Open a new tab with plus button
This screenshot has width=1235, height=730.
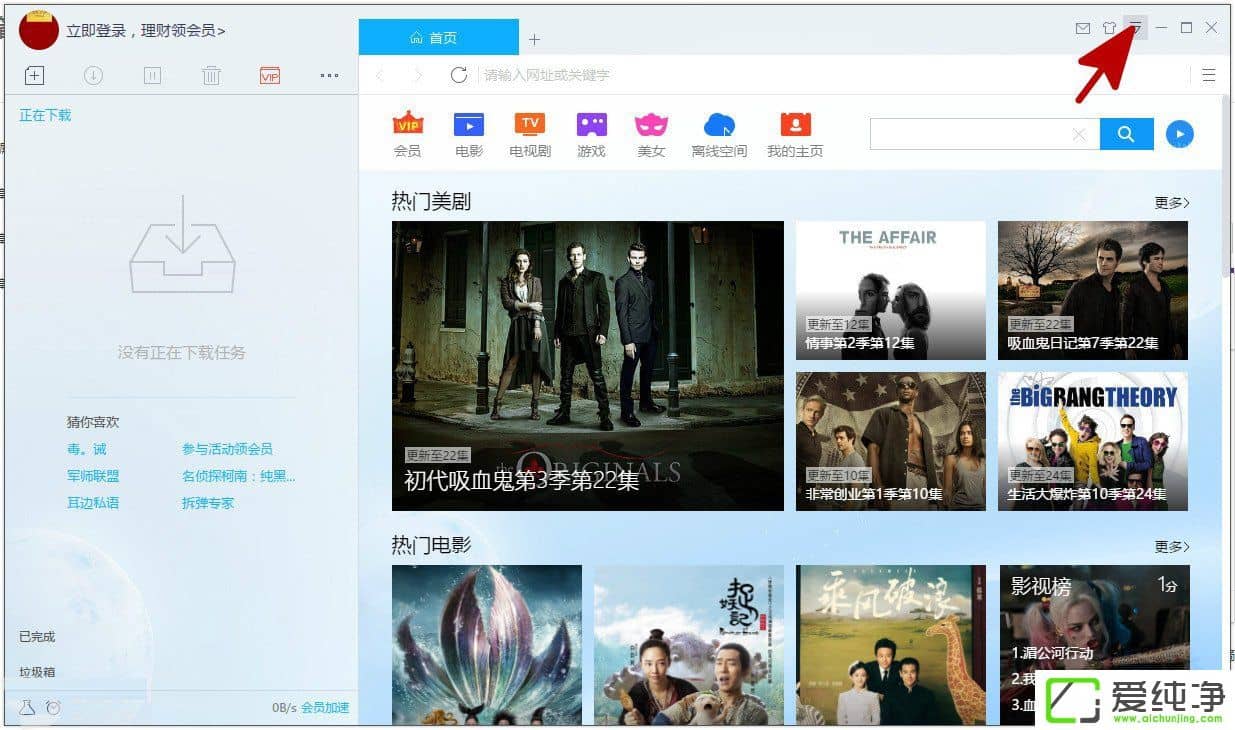tap(534, 39)
